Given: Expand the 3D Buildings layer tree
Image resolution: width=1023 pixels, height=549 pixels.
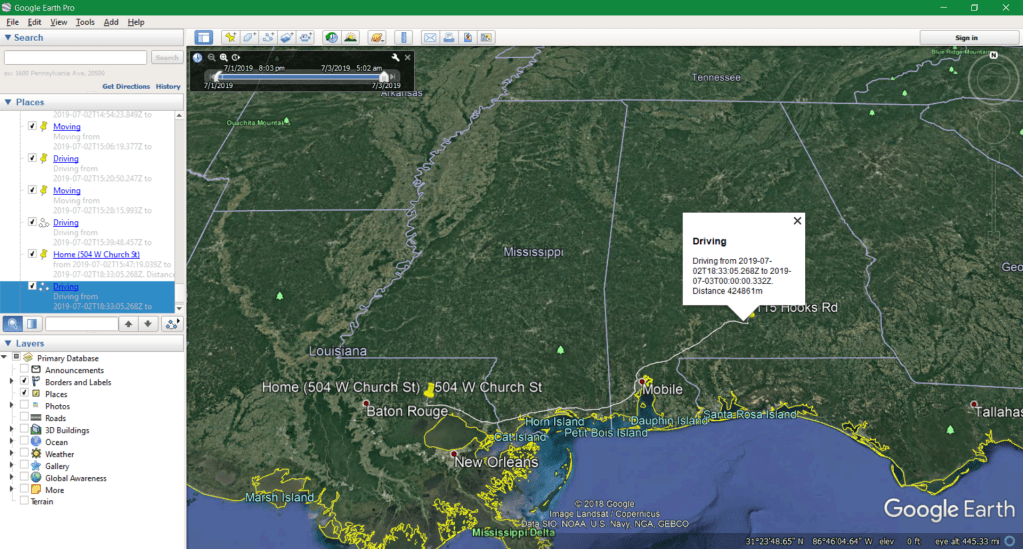Looking at the screenshot, I should click(x=12, y=430).
